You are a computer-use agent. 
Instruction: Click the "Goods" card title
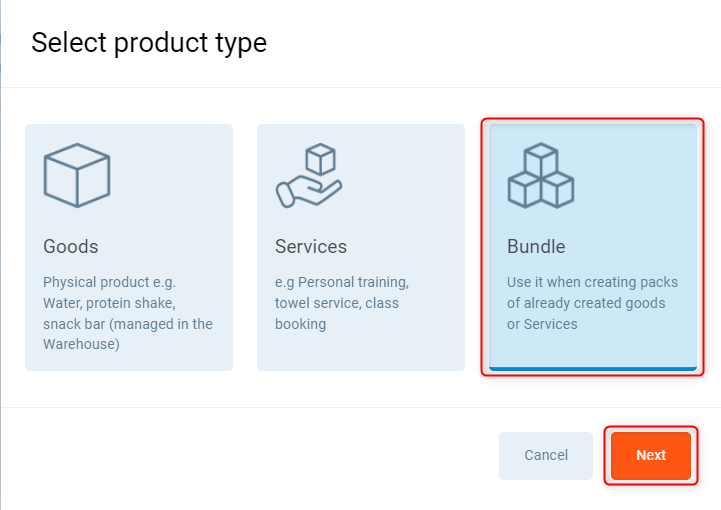[71, 246]
